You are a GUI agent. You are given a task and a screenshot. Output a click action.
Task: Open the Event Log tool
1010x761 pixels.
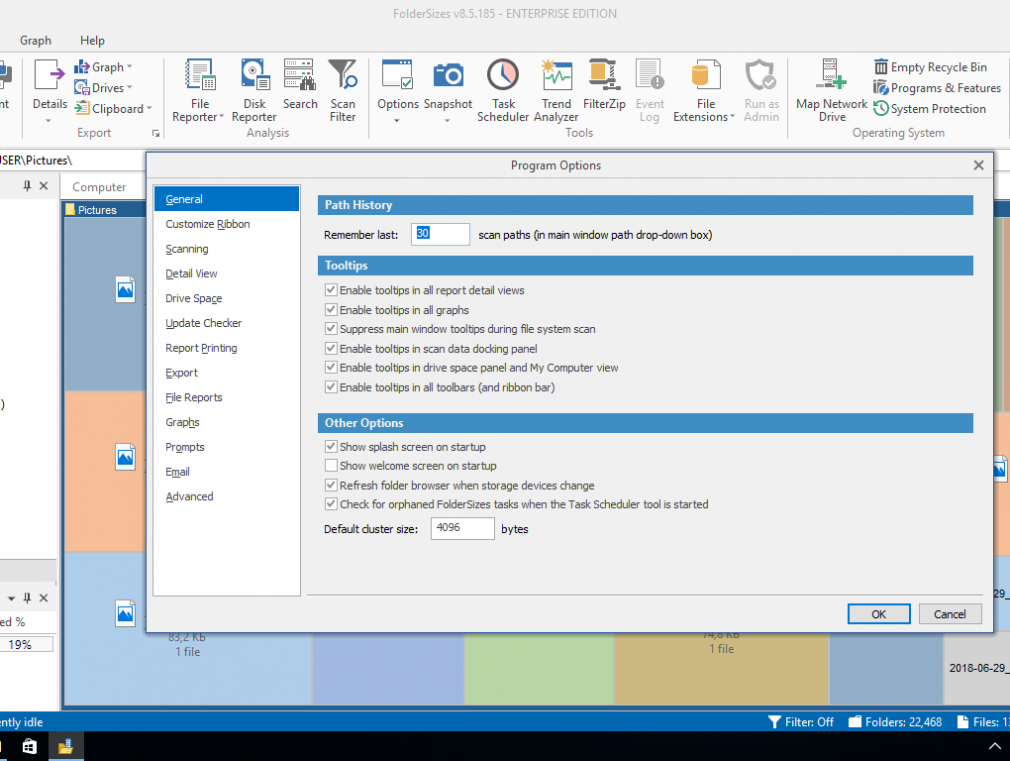pyautogui.click(x=649, y=91)
